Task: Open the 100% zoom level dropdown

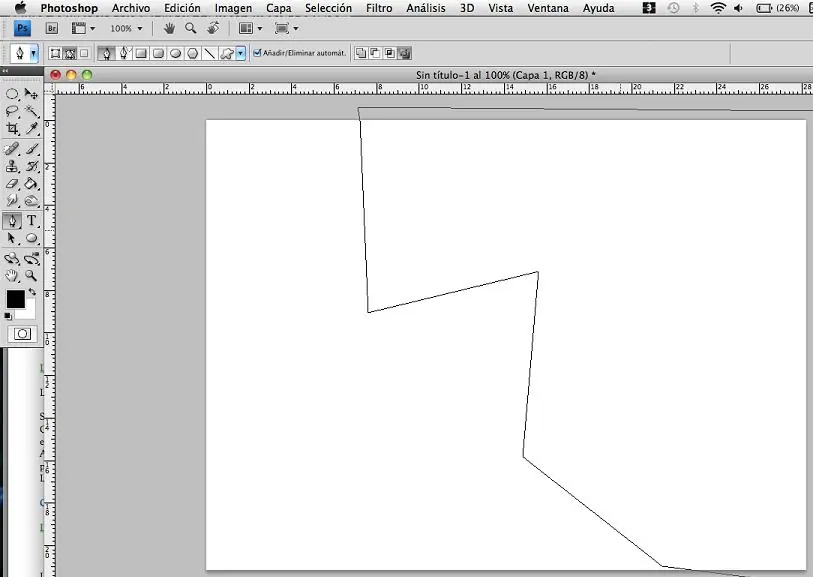Action: pyautogui.click(x=125, y=29)
